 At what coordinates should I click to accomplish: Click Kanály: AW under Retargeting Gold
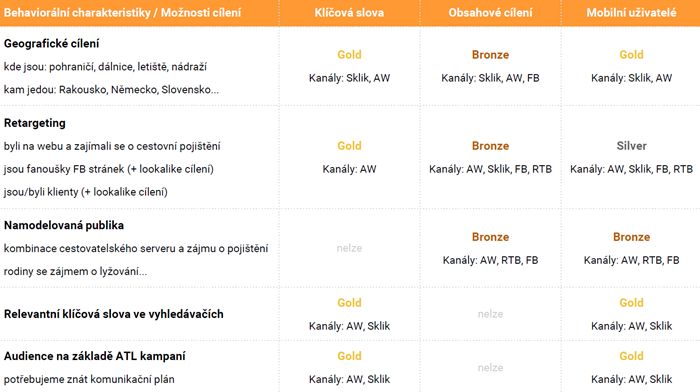[349, 169]
